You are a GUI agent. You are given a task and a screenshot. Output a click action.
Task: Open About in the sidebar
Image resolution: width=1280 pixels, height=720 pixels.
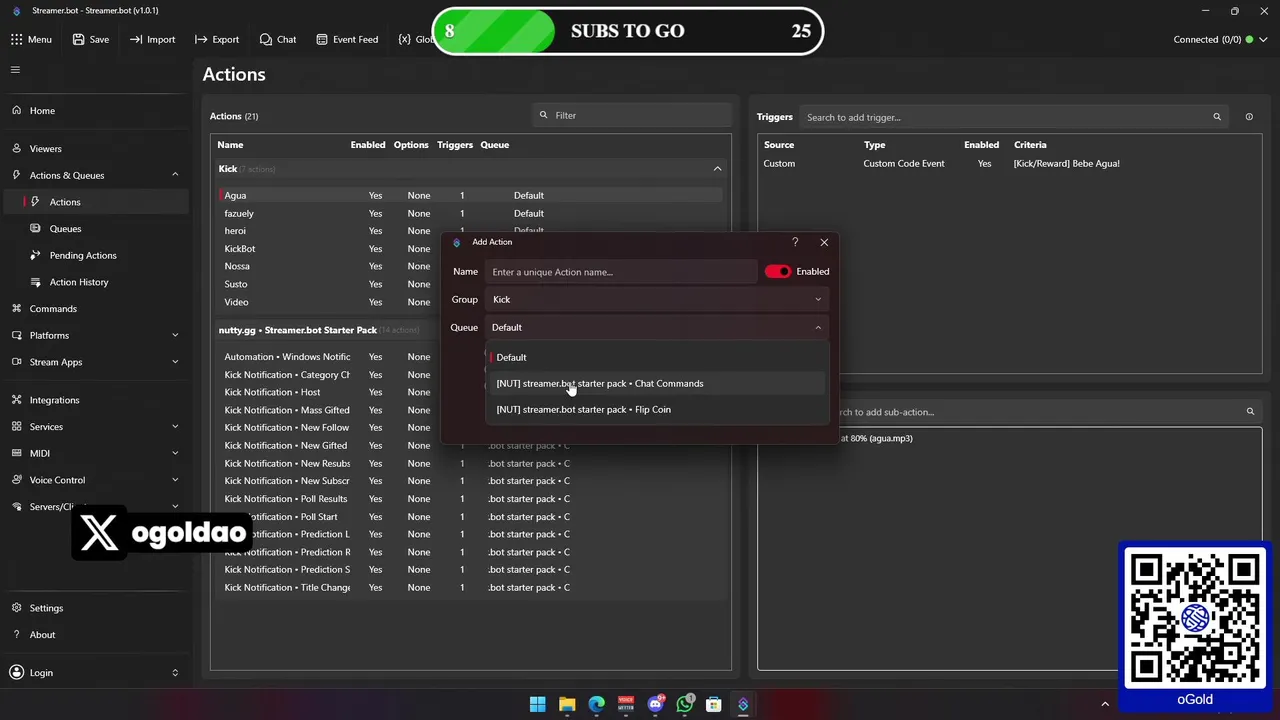95,635
